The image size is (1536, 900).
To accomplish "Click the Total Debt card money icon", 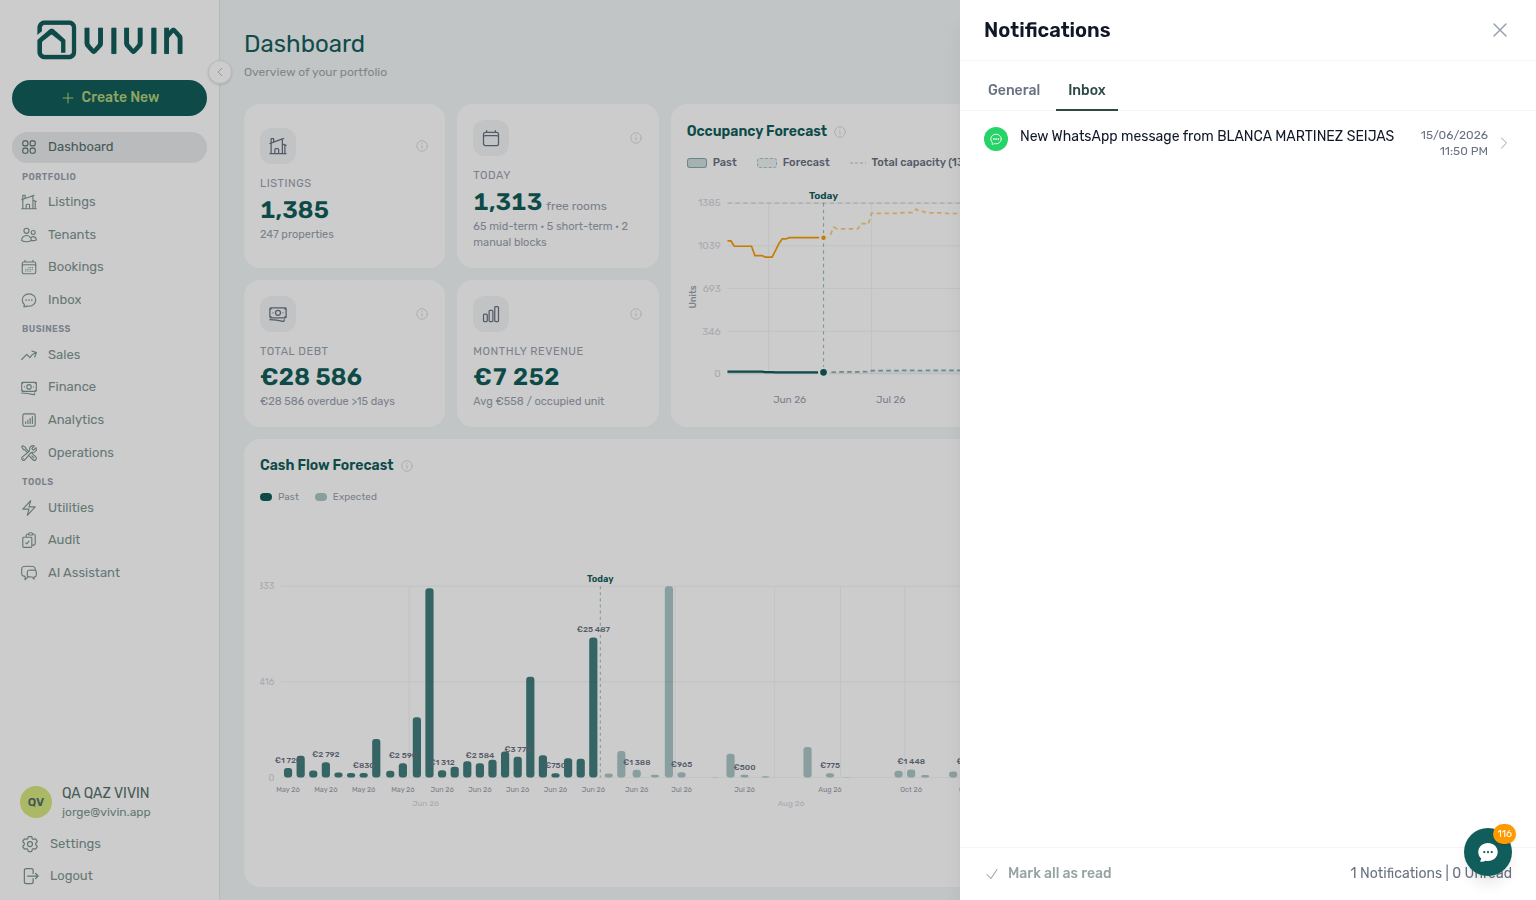I will 278,314.
